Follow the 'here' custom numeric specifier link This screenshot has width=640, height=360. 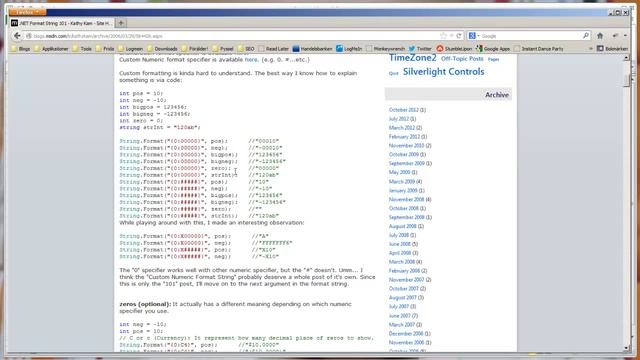click(x=251, y=60)
